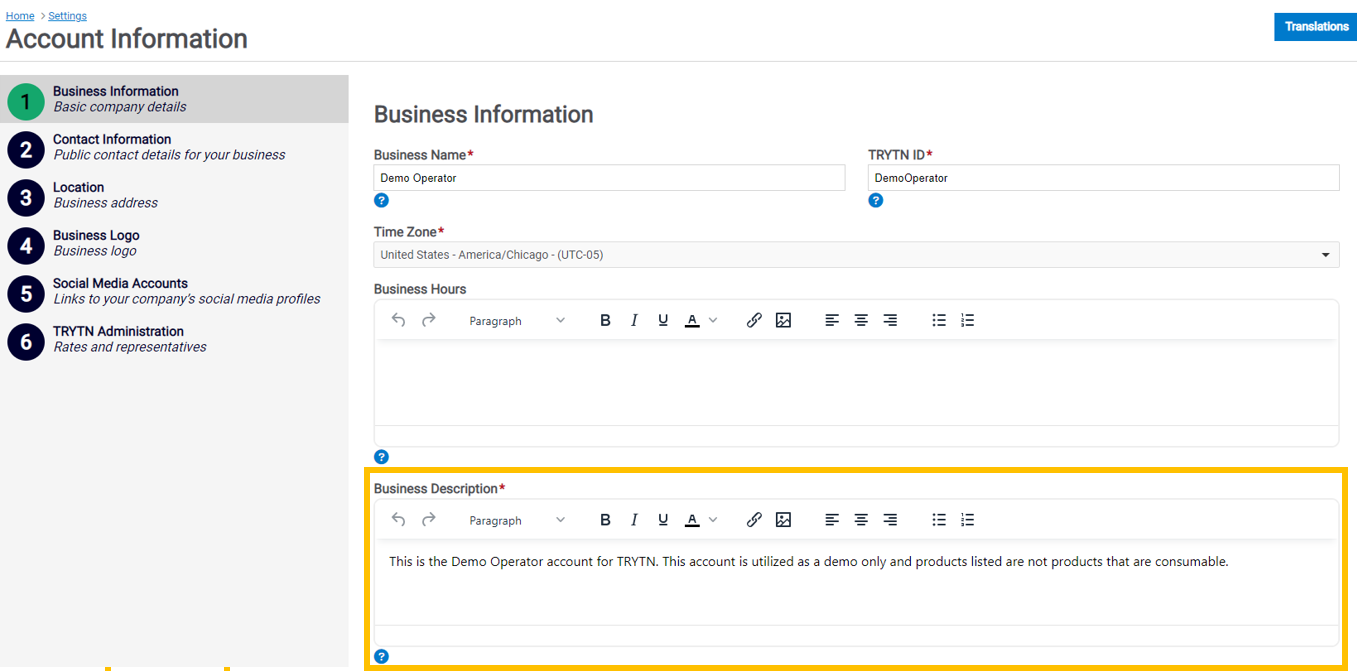Viewport: 1357px width, 671px height.
Task: Align left in Business Hours editor
Action: tap(832, 320)
